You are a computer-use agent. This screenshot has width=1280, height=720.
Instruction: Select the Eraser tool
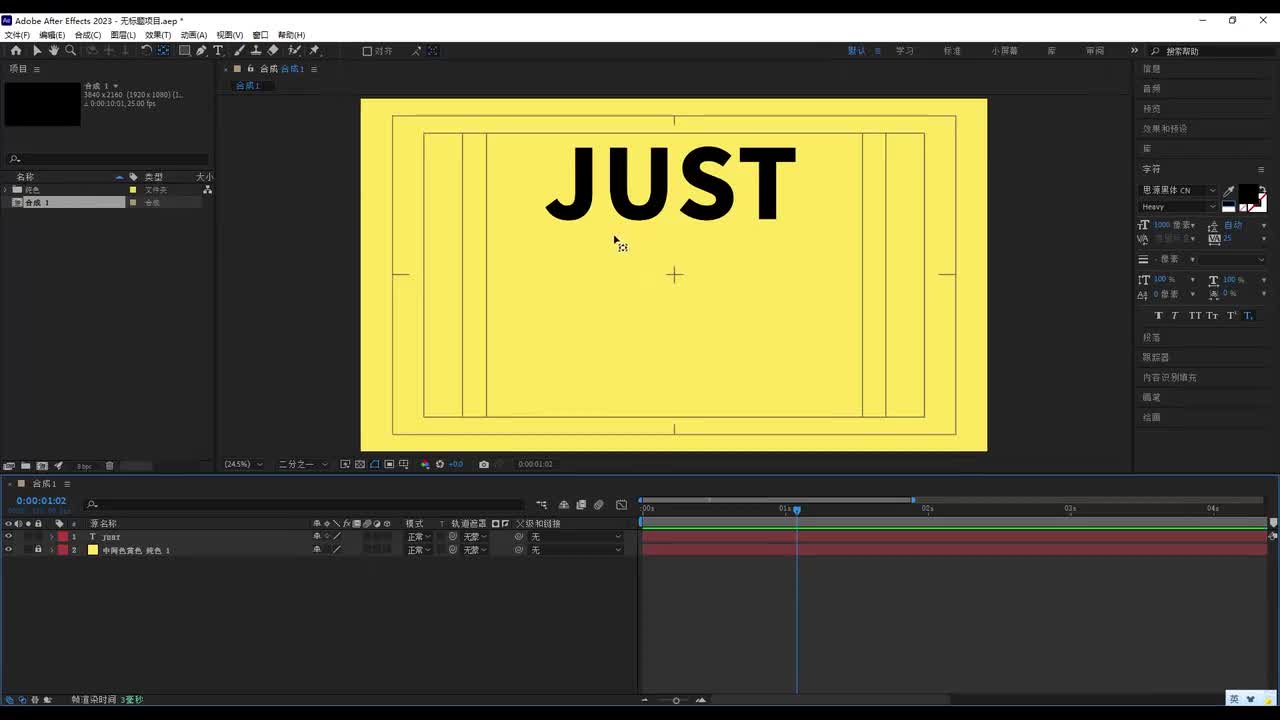click(273, 50)
